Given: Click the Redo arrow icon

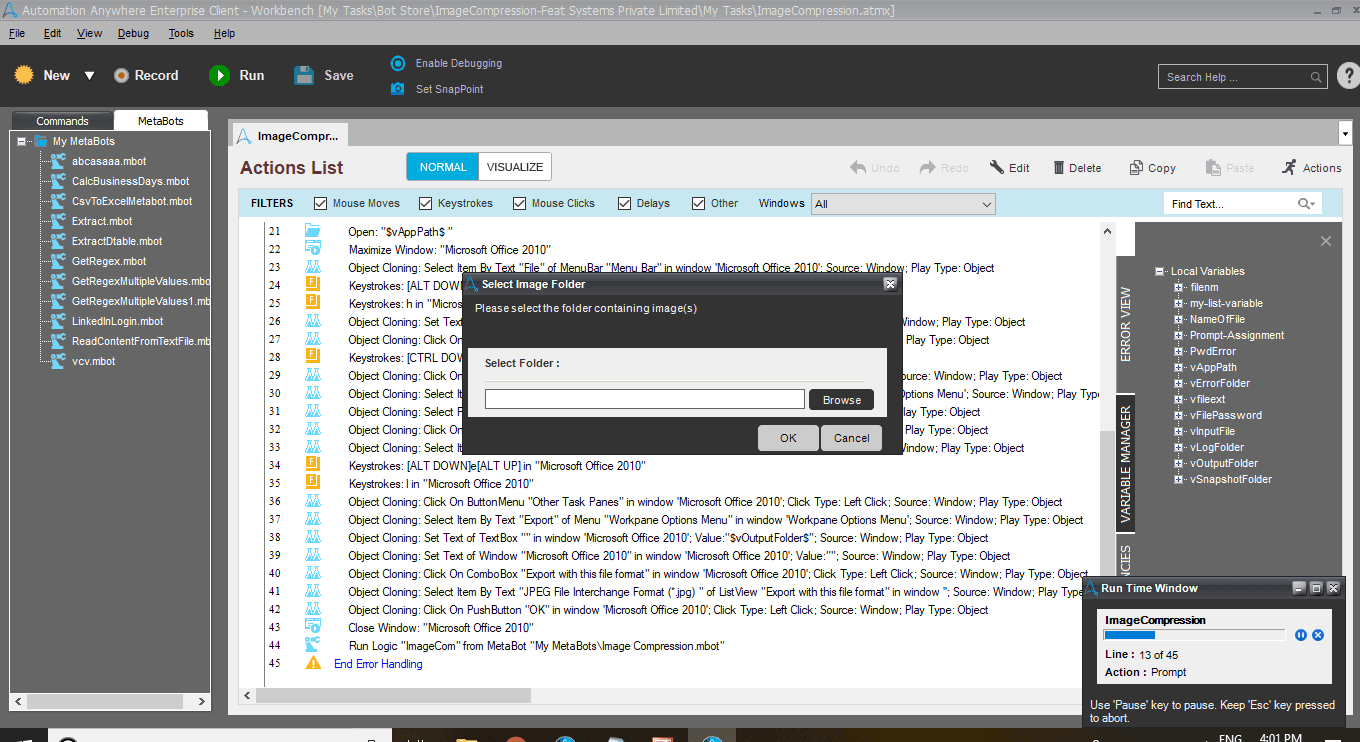Looking at the screenshot, I should 928,167.
